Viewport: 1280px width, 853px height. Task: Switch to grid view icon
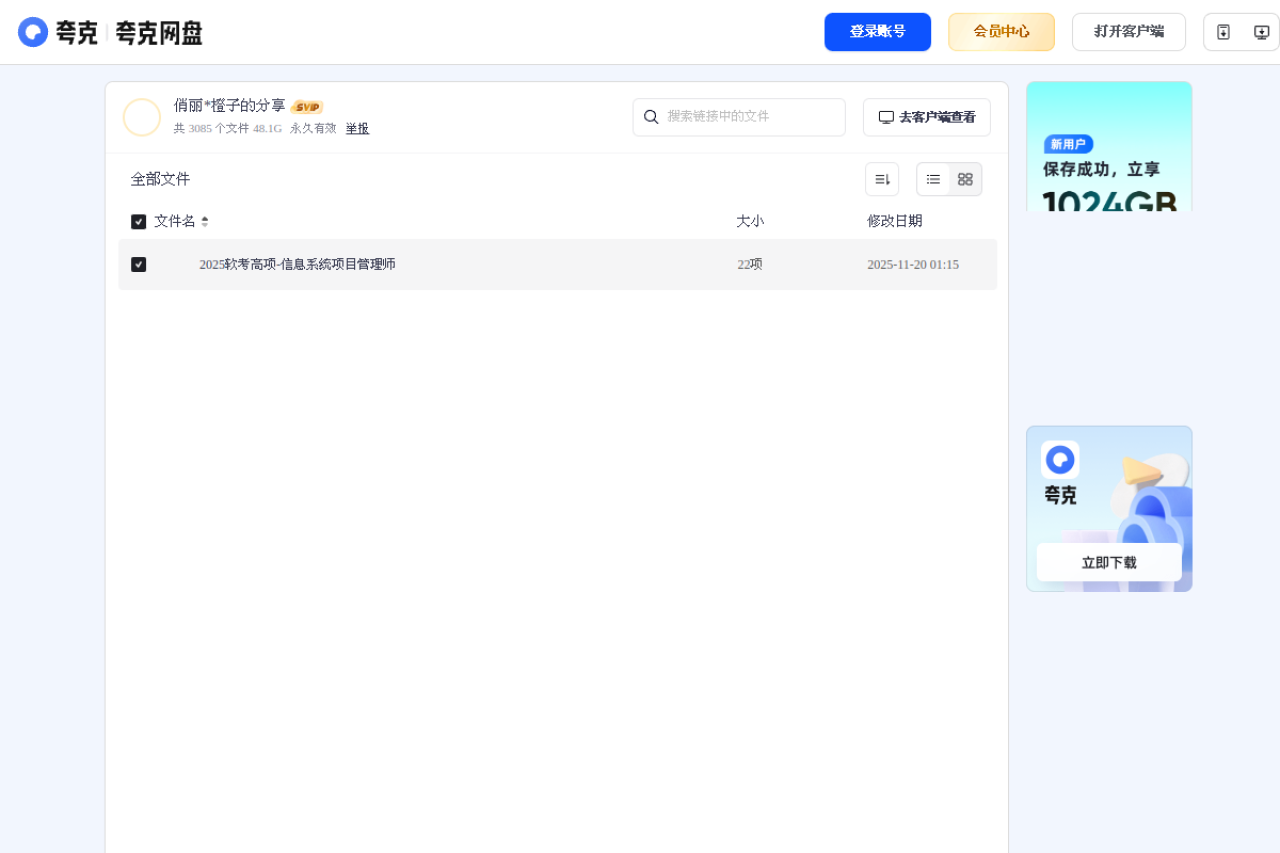964,179
